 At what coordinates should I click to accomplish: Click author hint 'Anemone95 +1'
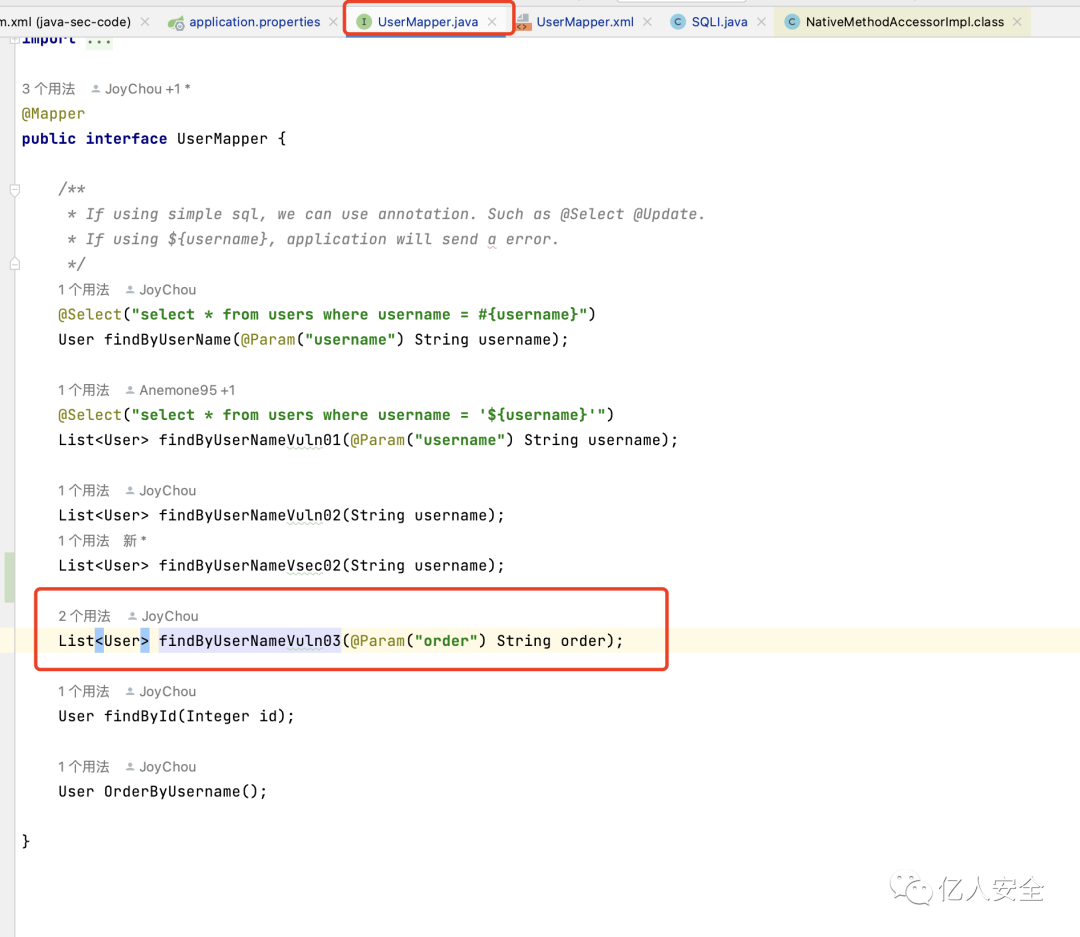tap(180, 390)
